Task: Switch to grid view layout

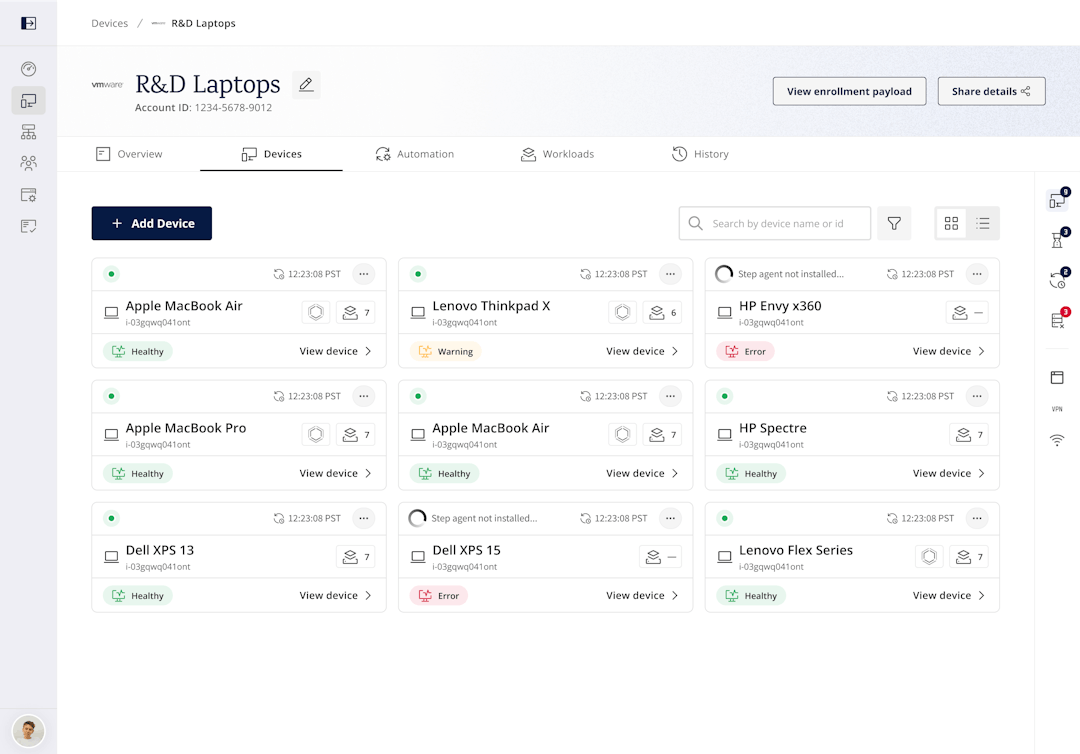Action: pyautogui.click(x=951, y=223)
